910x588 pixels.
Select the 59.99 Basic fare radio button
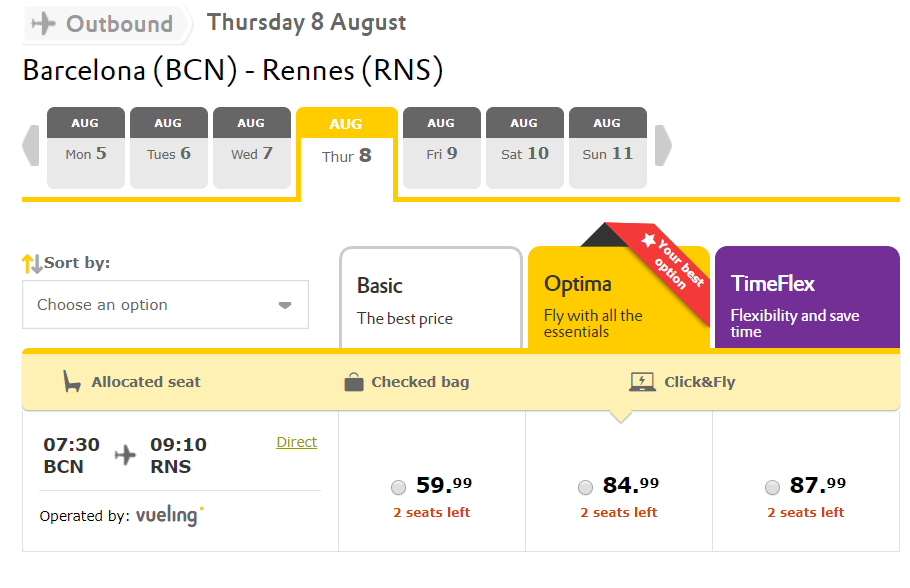pos(399,488)
